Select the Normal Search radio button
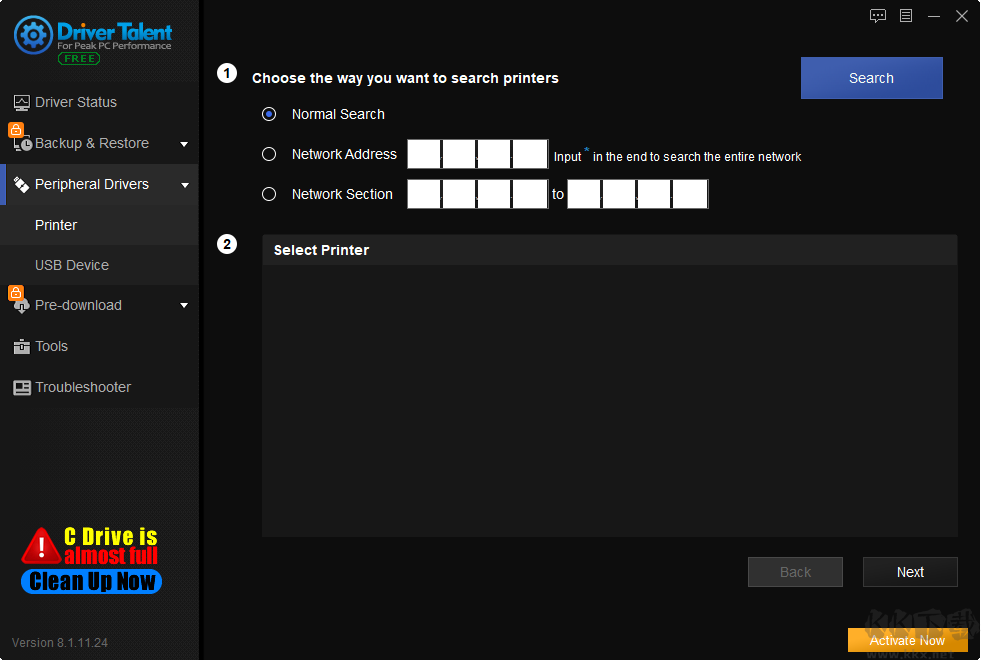Screen dimensions: 981x661 (269, 114)
